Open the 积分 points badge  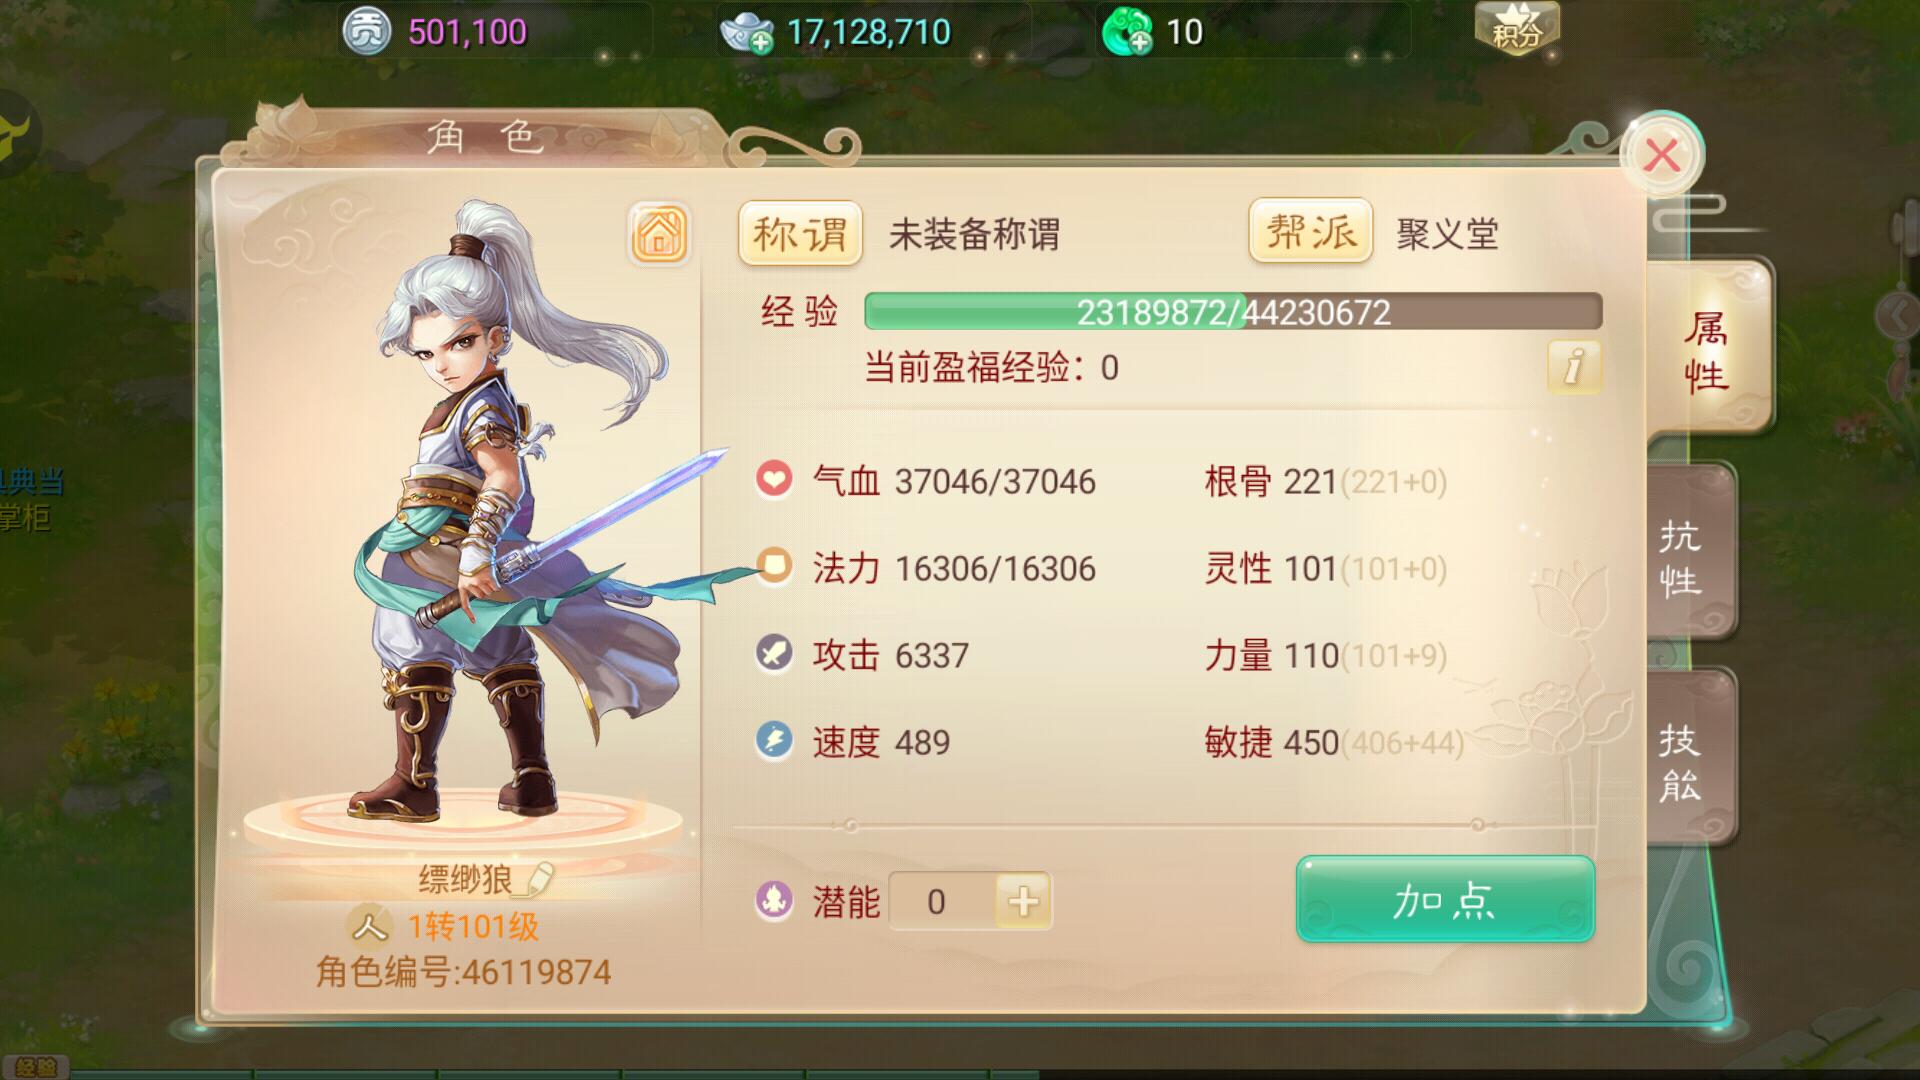coord(1517,28)
